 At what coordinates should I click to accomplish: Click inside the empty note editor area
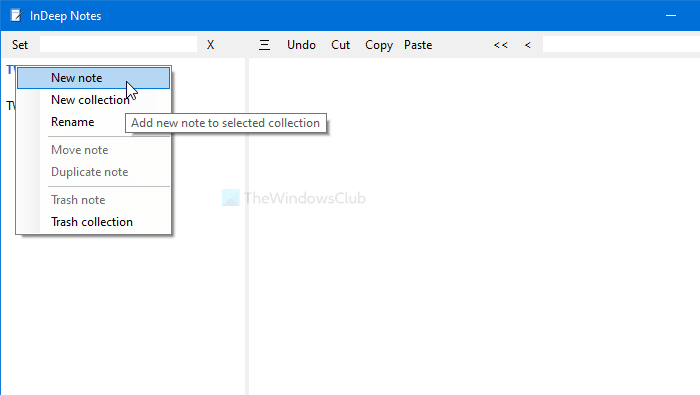click(474, 226)
